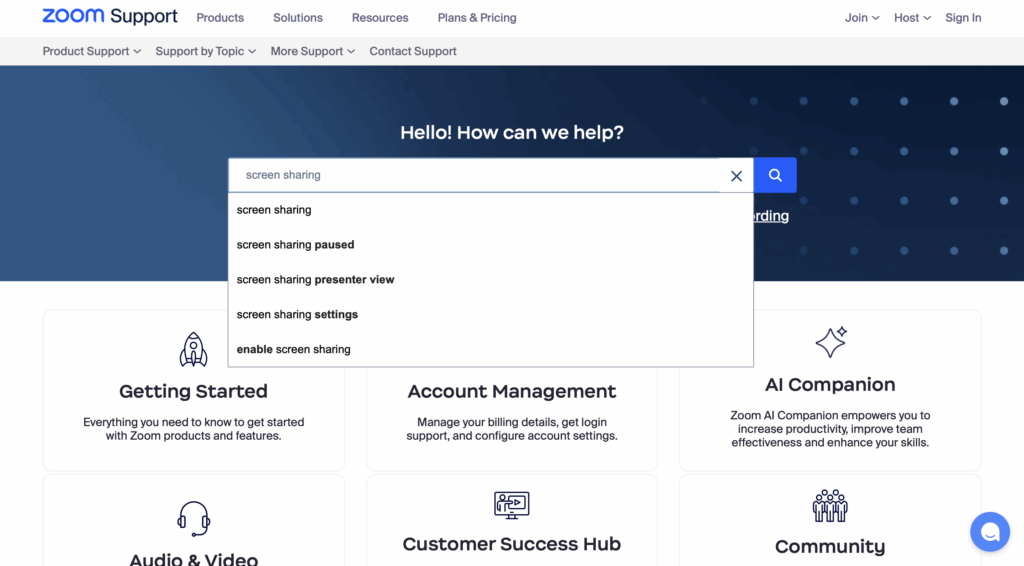
Task: Open the Resources menu
Action: 380,18
